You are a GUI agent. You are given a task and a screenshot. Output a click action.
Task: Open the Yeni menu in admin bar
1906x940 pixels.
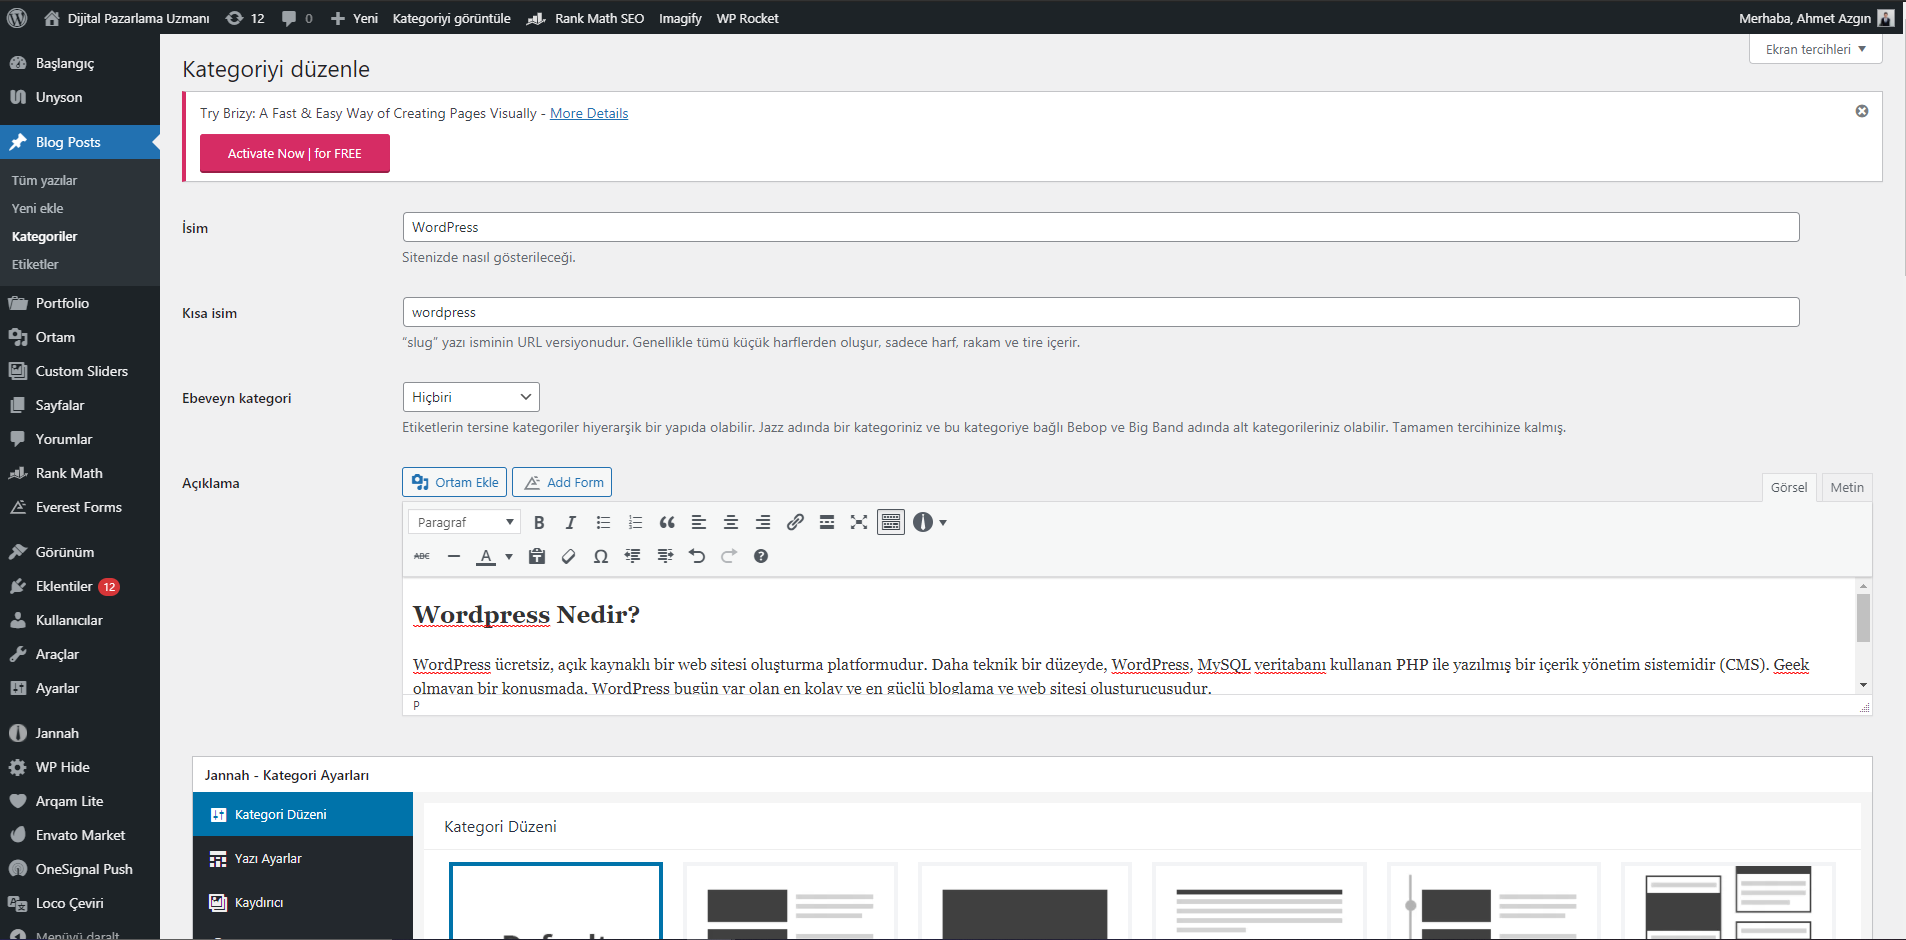pyautogui.click(x=354, y=18)
